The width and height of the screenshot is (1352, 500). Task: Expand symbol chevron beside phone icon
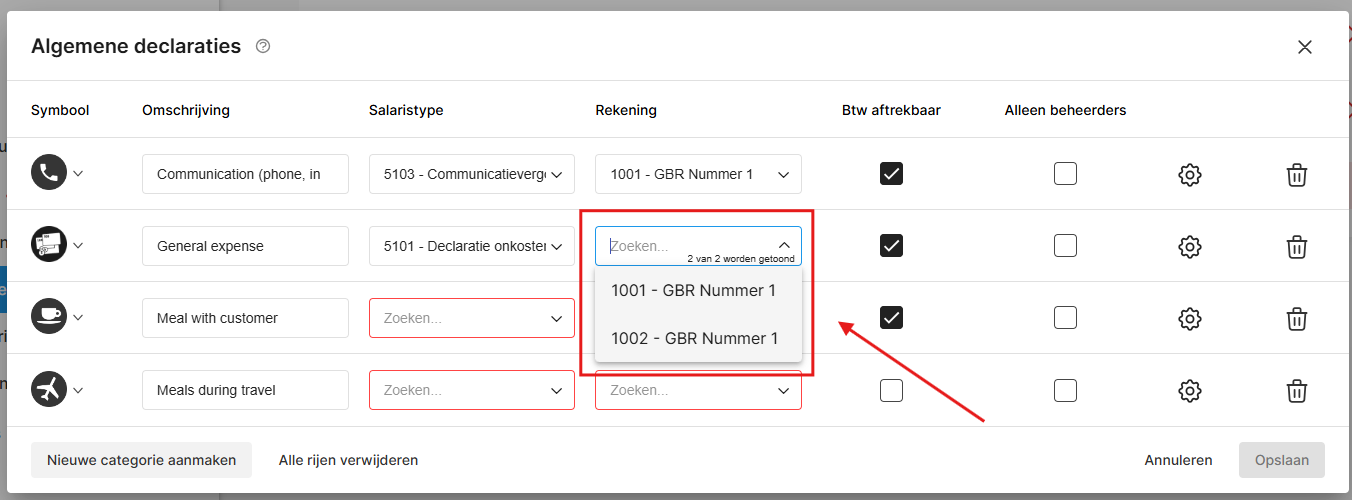click(78, 174)
